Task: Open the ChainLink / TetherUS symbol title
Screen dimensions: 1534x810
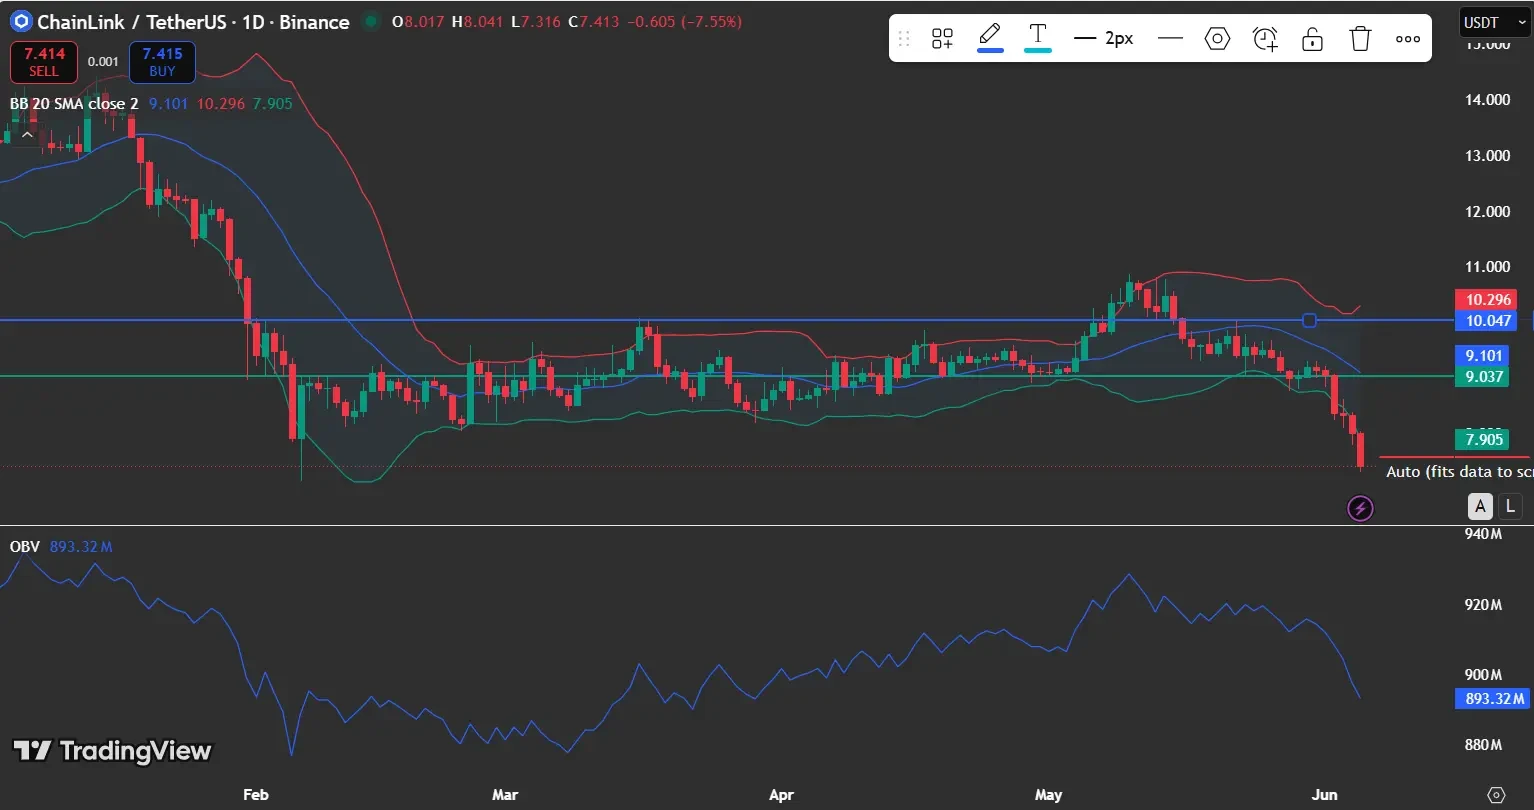Action: [x=193, y=21]
